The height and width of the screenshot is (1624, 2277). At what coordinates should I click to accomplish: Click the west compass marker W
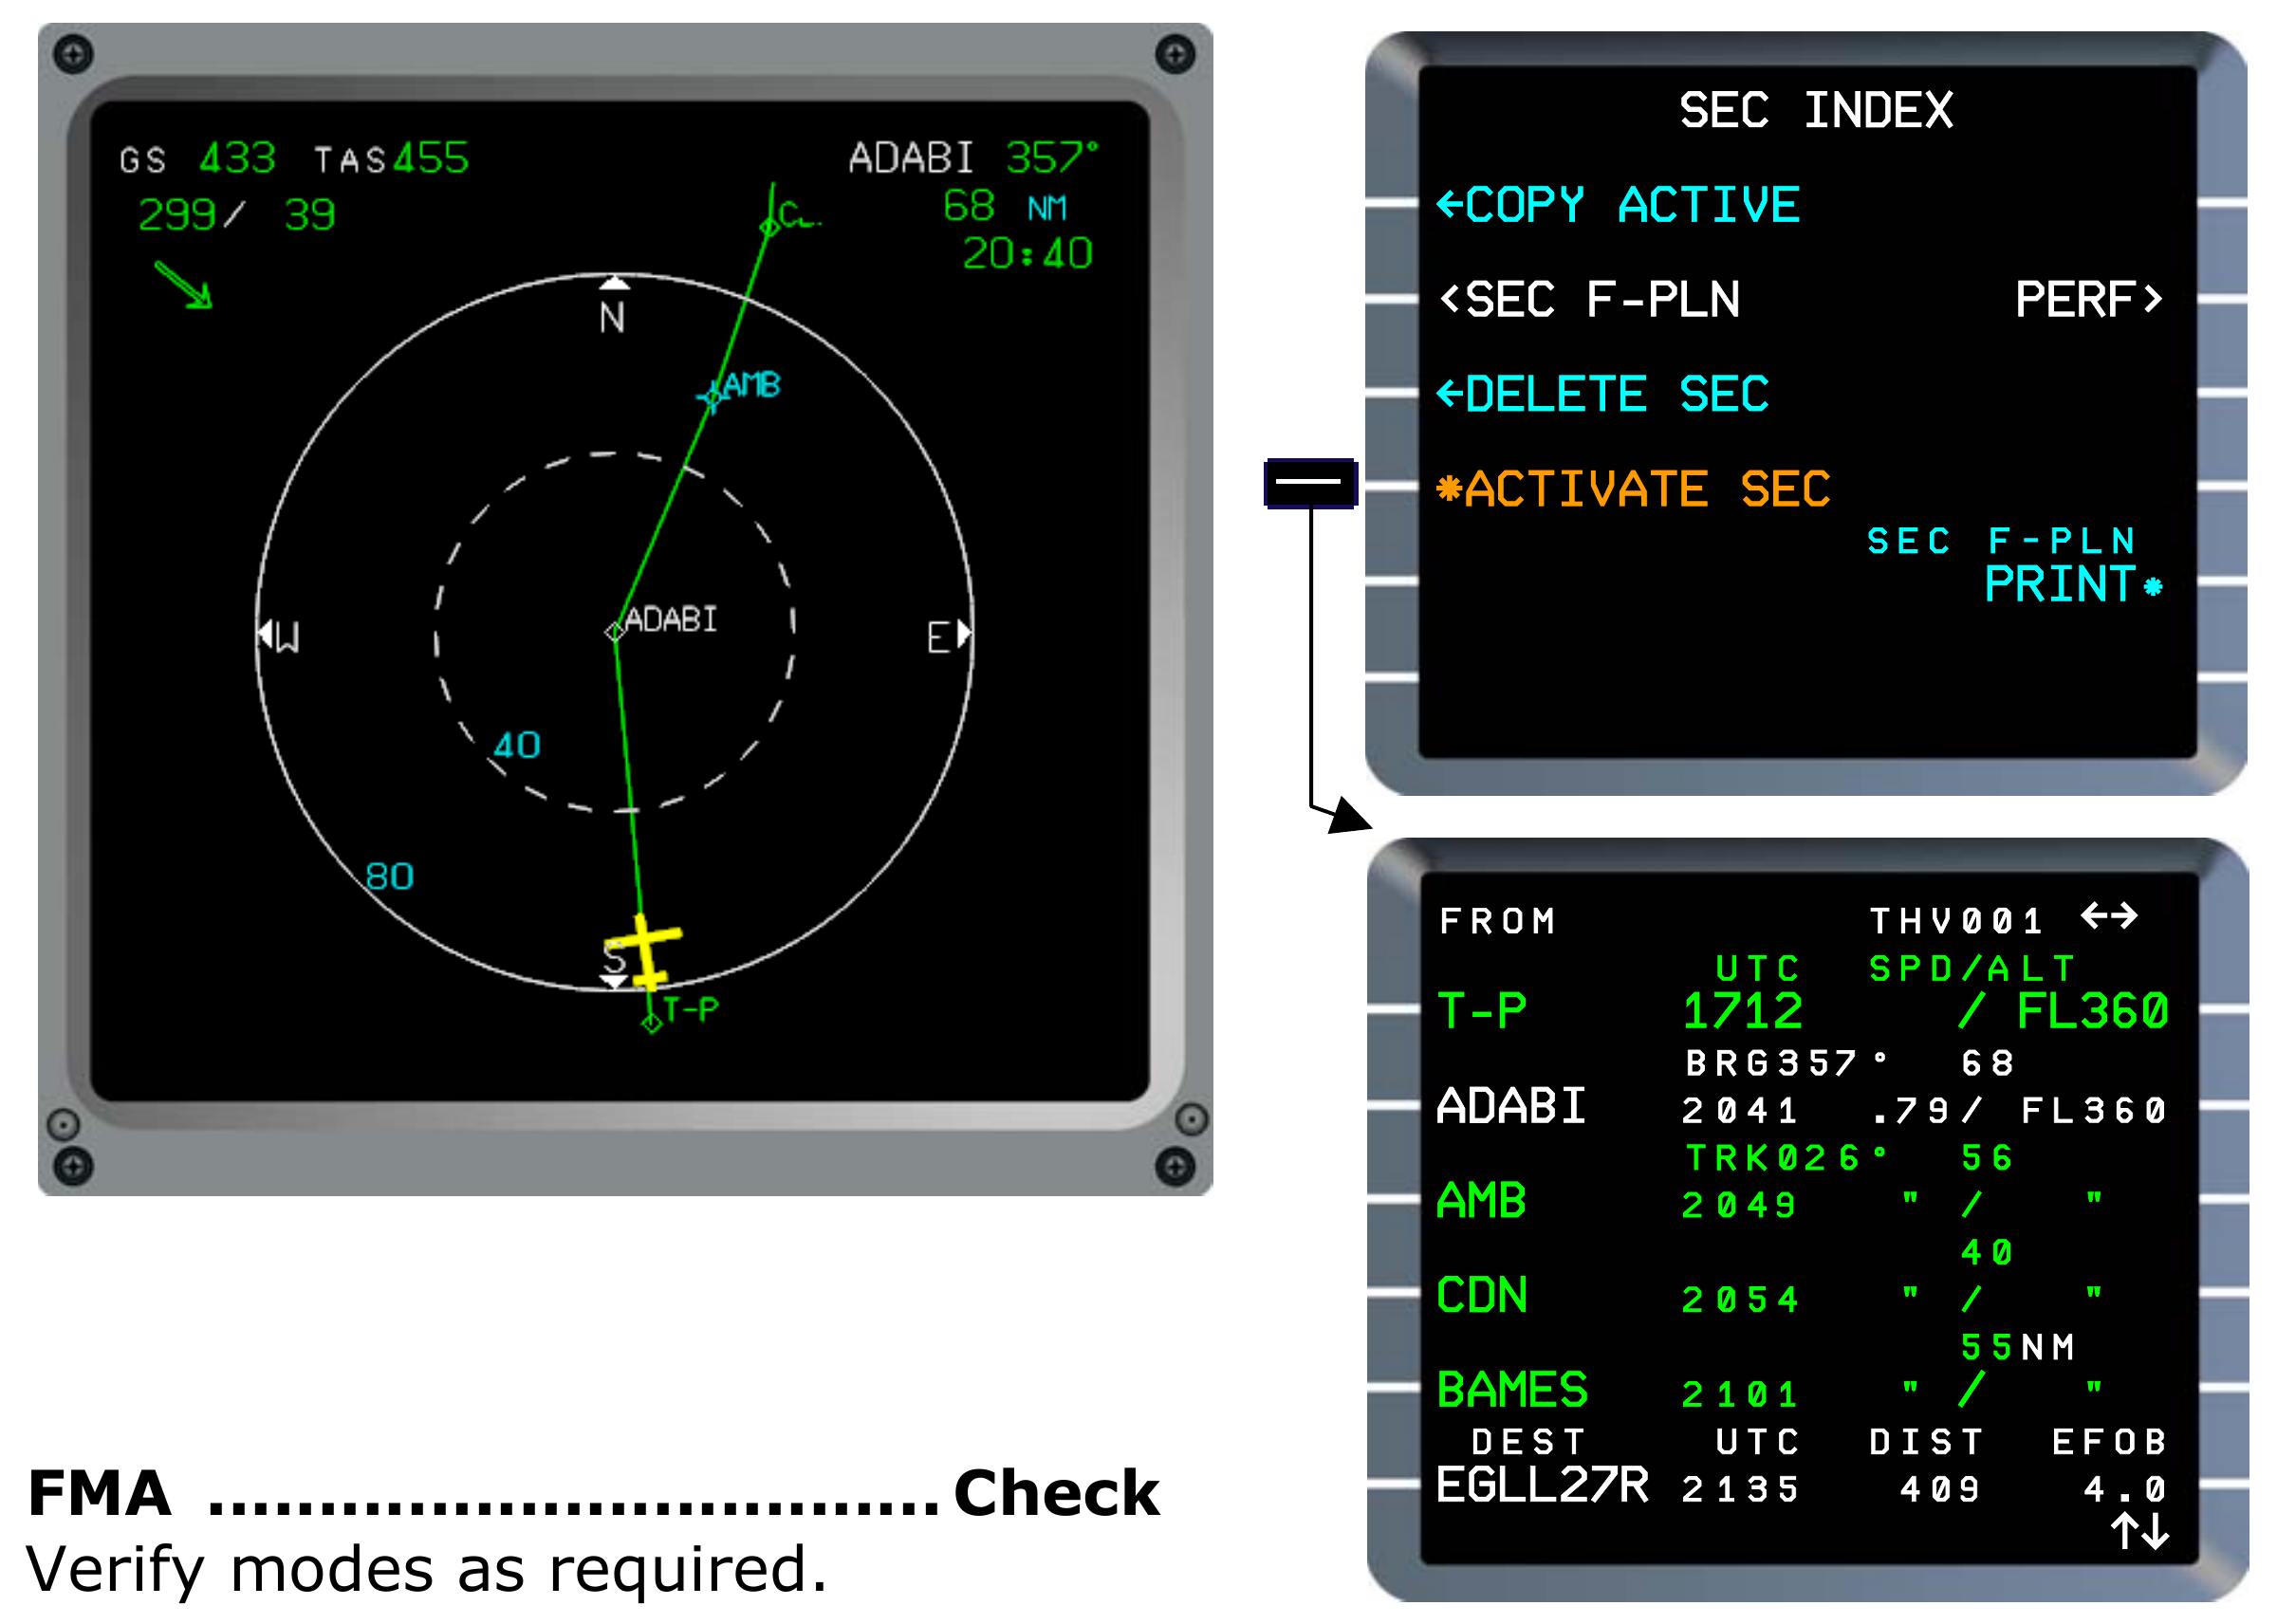point(287,637)
